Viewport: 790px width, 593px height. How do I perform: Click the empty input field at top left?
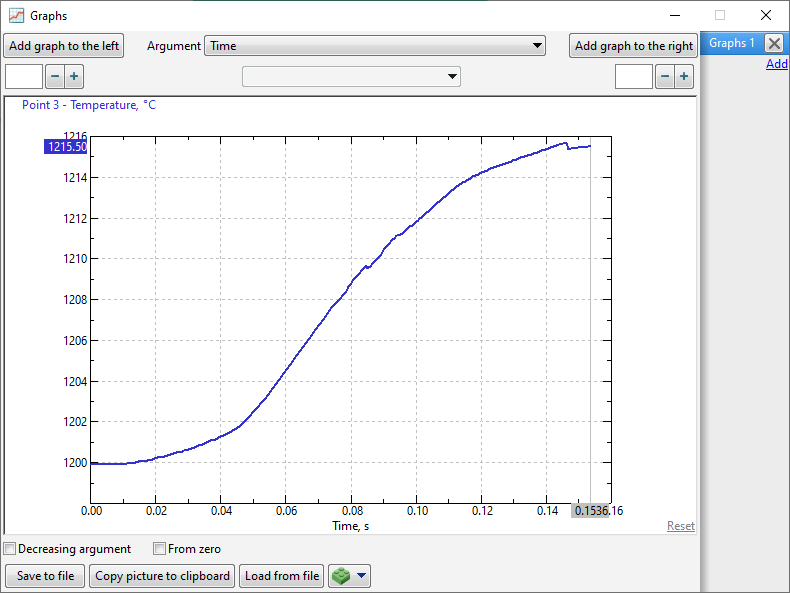click(24, 77)
